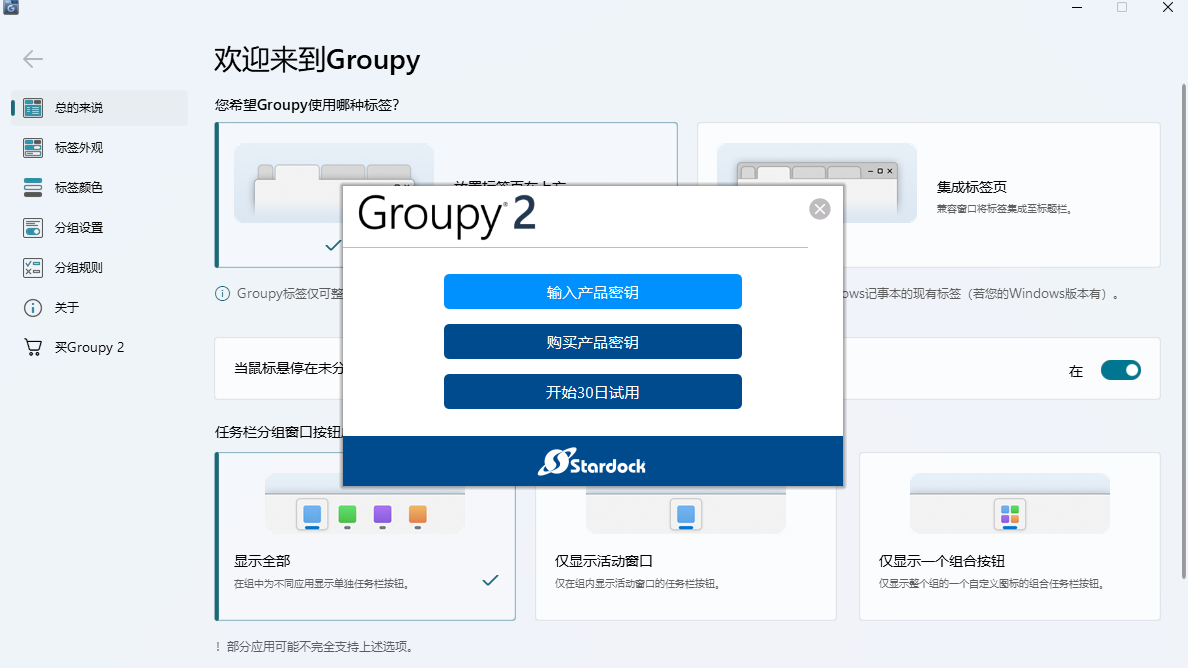Start the 30-day trial
The height and width of the screenshot is (668, 1188).
pos(592,391)
